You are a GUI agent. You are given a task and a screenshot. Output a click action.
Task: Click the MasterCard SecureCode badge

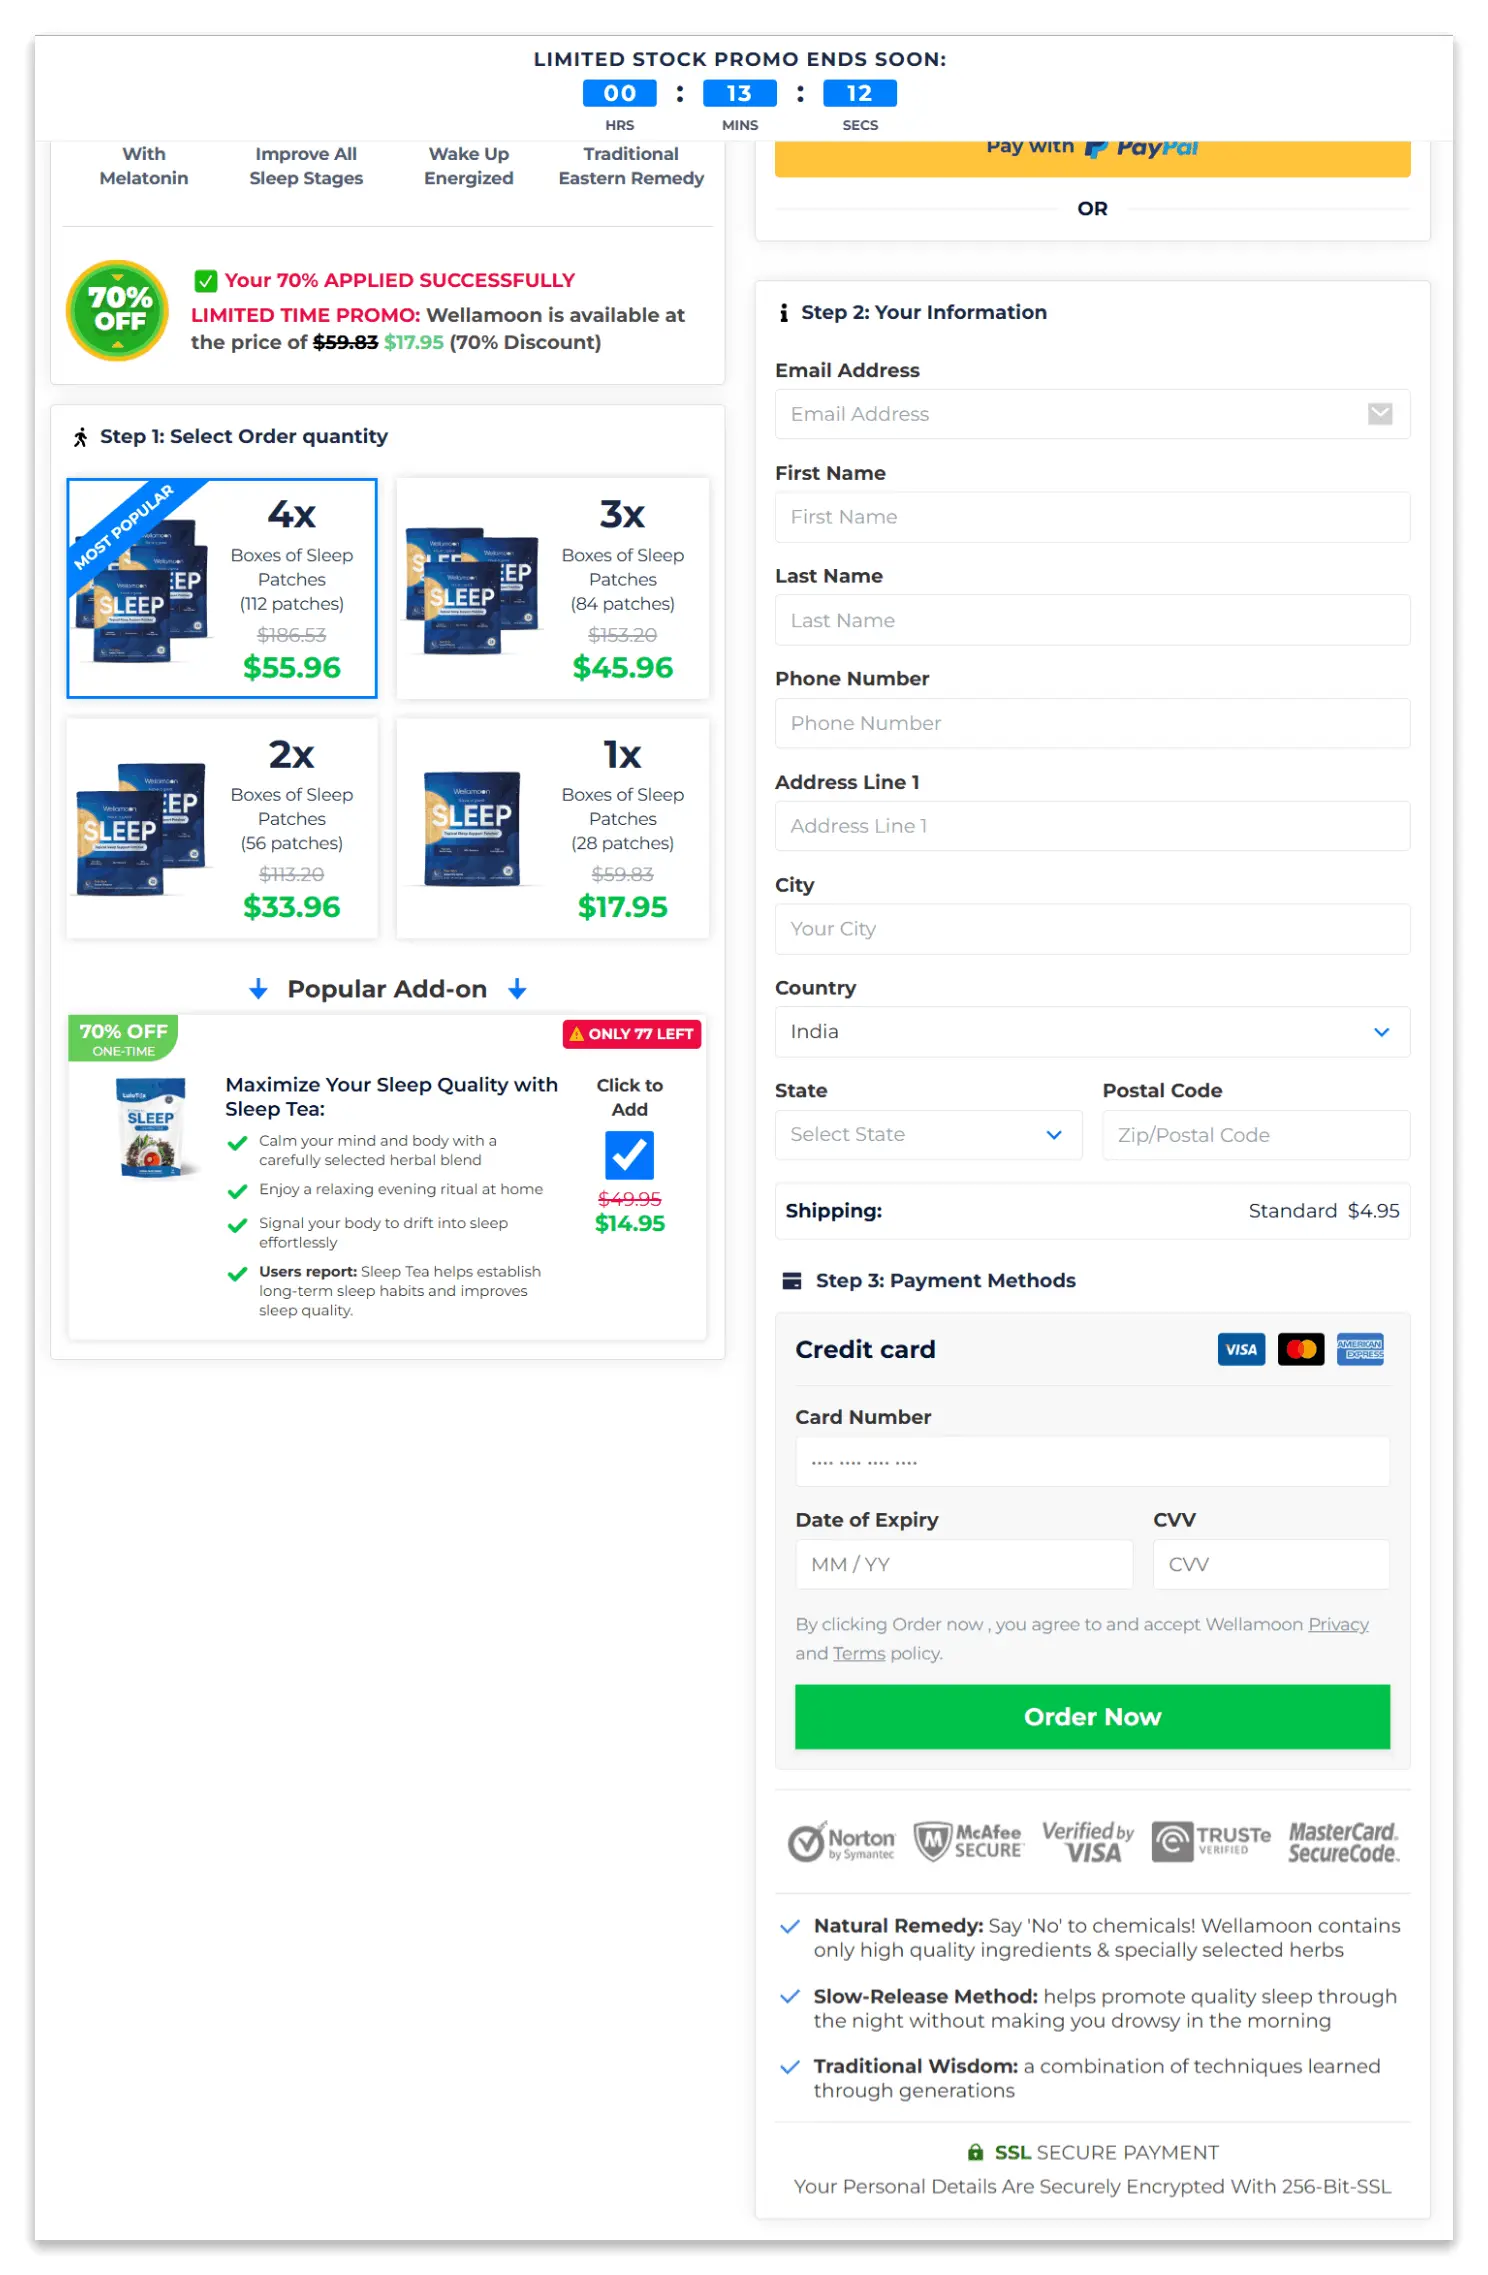coord(1343,1842)
